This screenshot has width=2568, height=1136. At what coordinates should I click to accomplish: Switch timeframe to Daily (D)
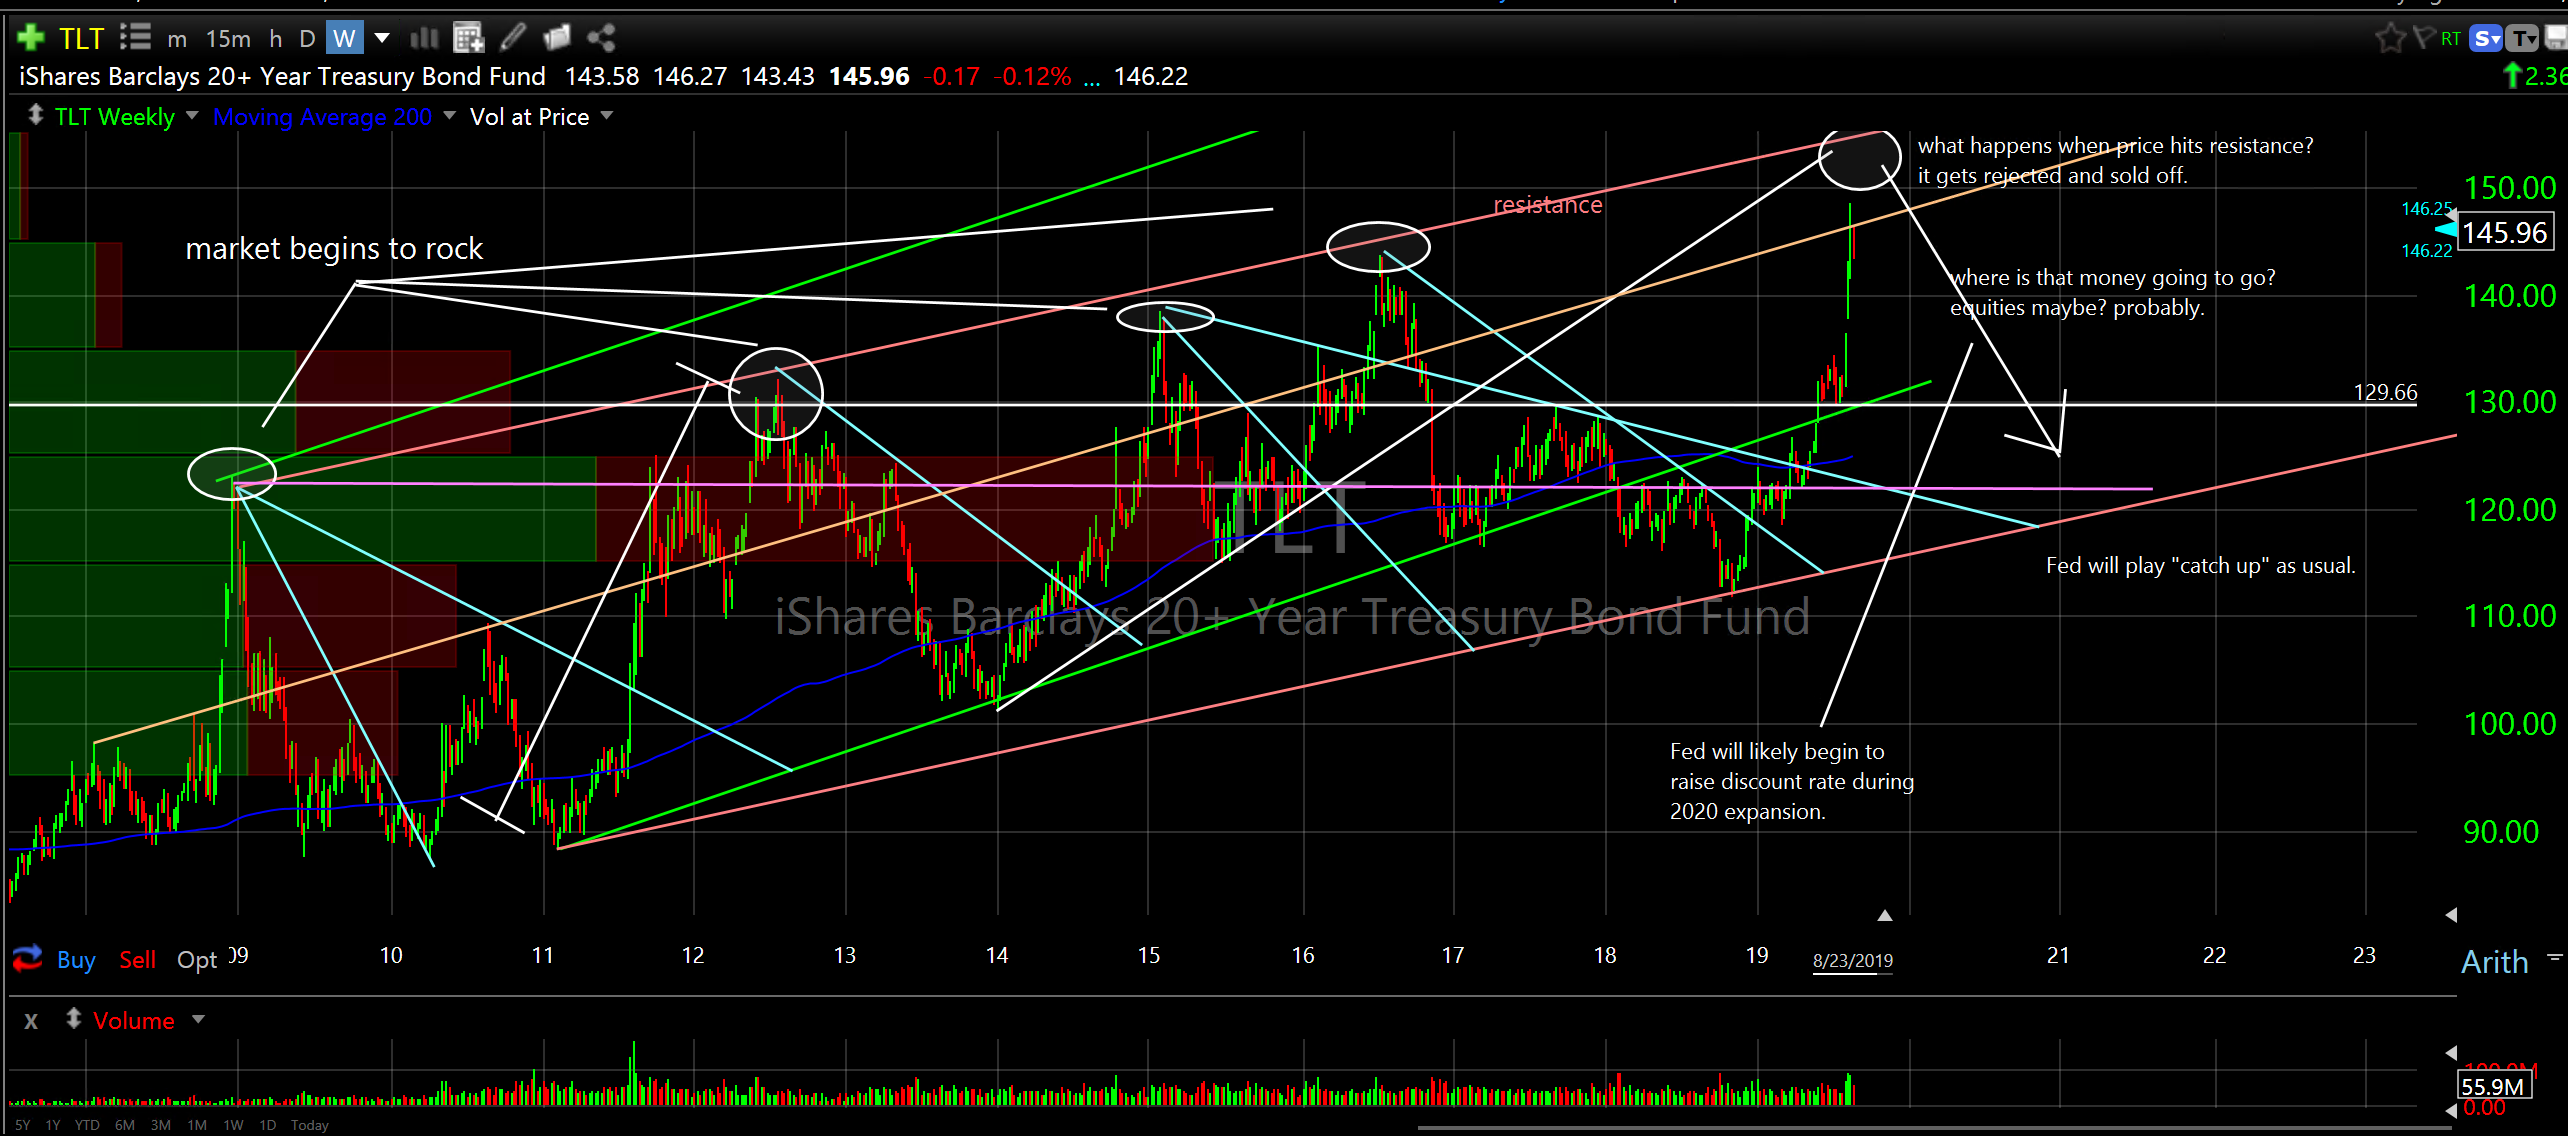point(307,39)
